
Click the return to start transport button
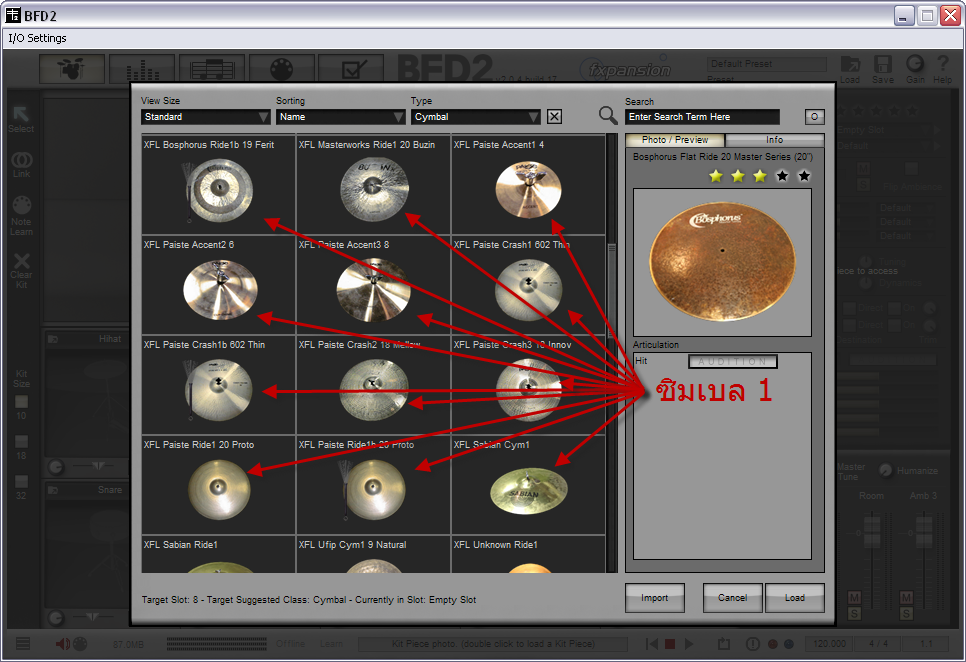coord(651,644)
